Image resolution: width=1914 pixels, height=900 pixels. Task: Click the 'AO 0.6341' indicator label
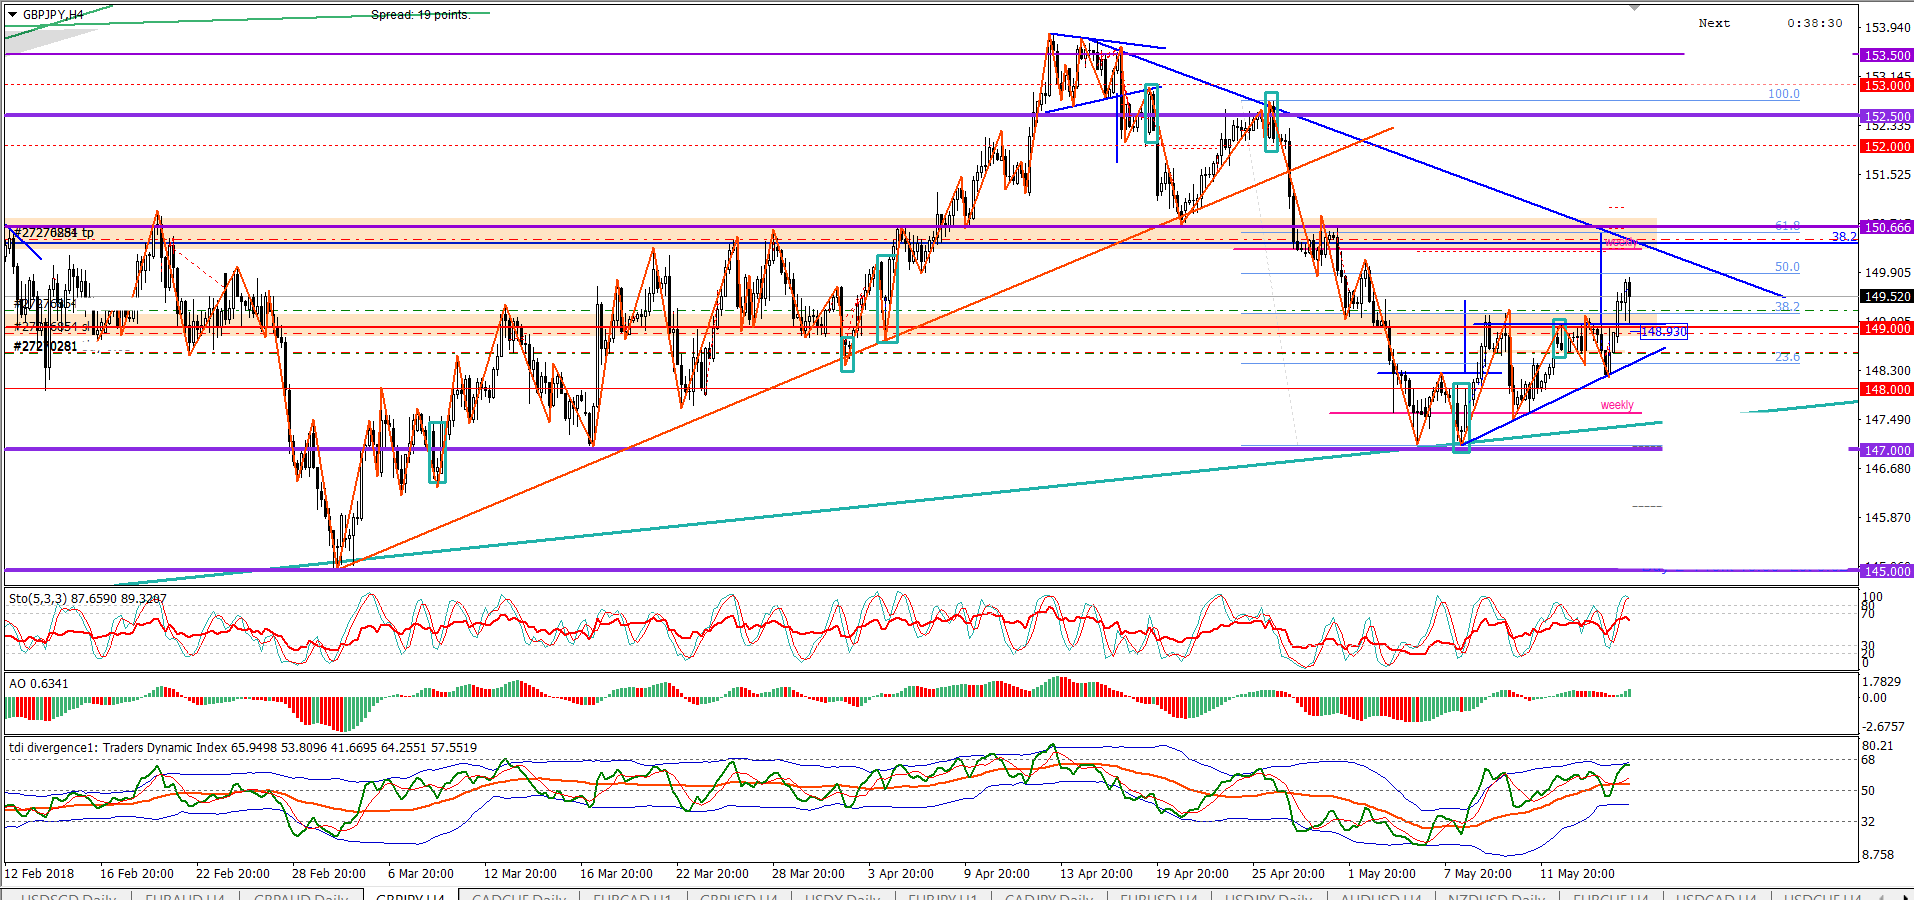coord(39,684)
